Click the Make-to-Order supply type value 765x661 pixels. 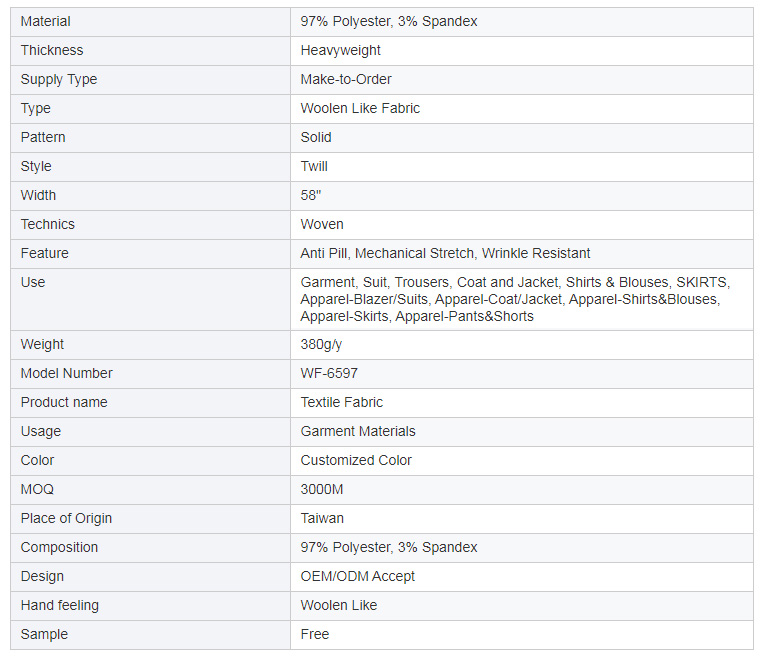346,79
